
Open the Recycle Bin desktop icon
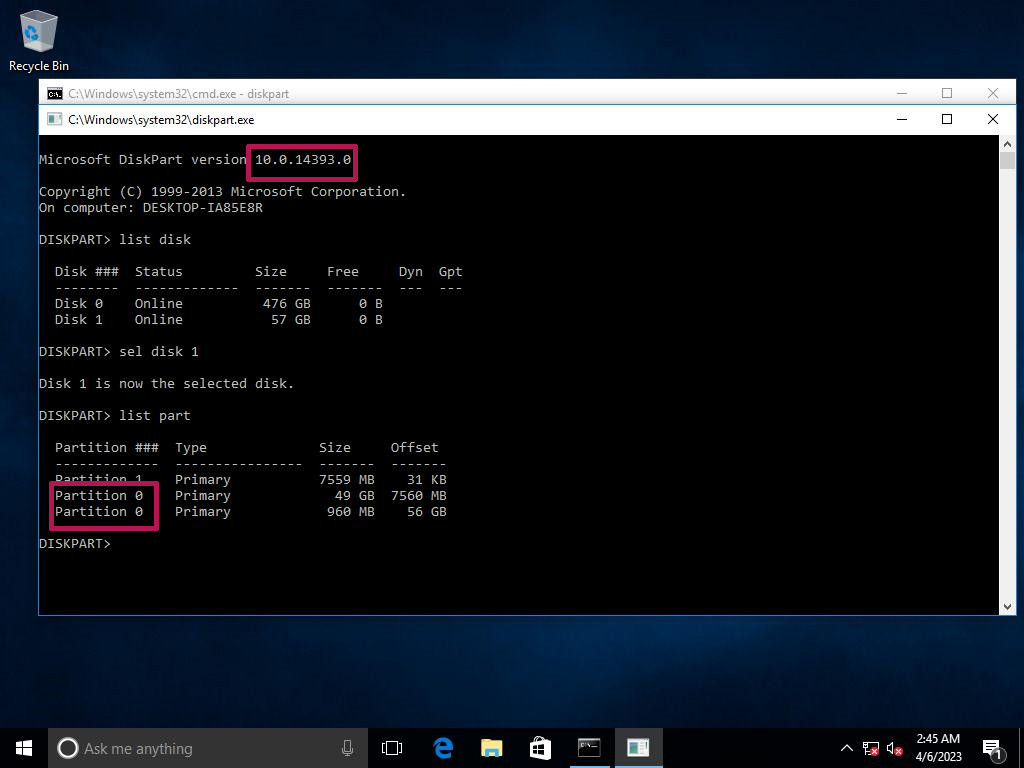point(39,40)
